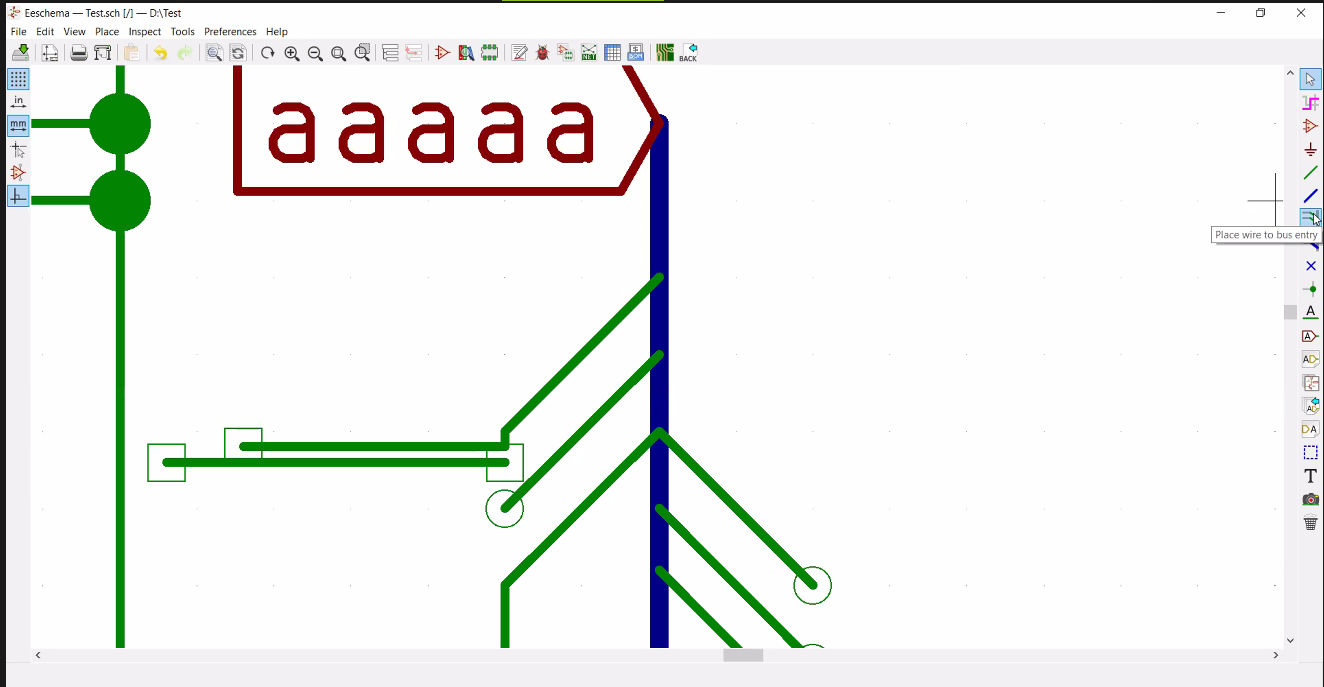Select the hierarchical sheet tool

pyautogui.click(x=1311, y=383)
